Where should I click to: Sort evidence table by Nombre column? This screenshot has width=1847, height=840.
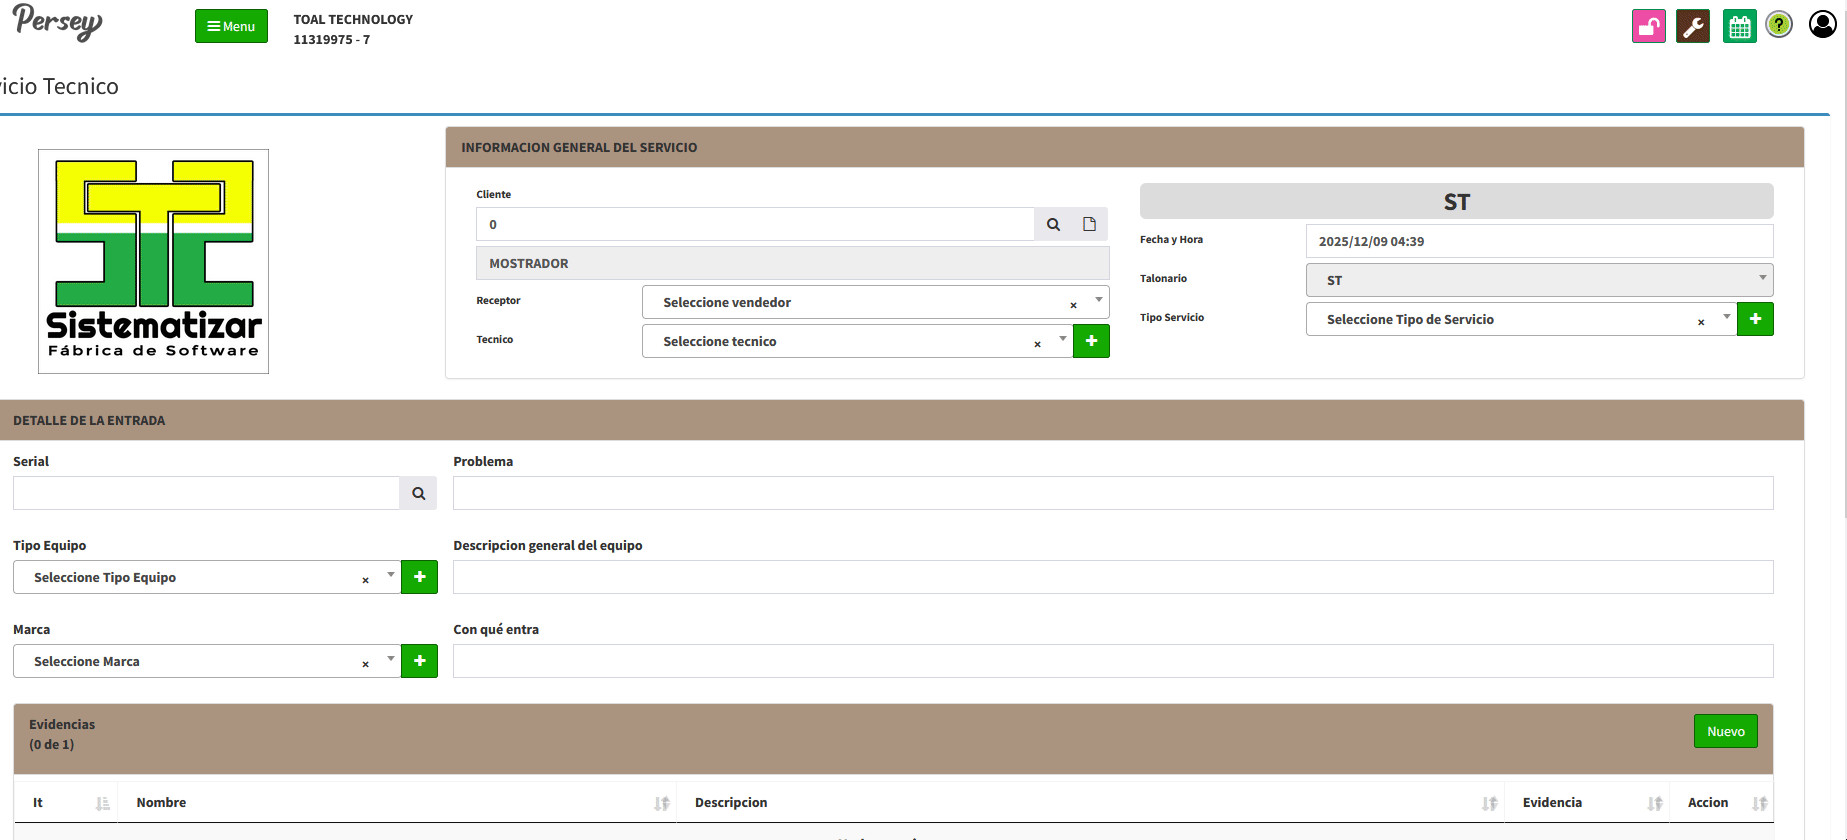pyautogui.click(x=396, y=803)
